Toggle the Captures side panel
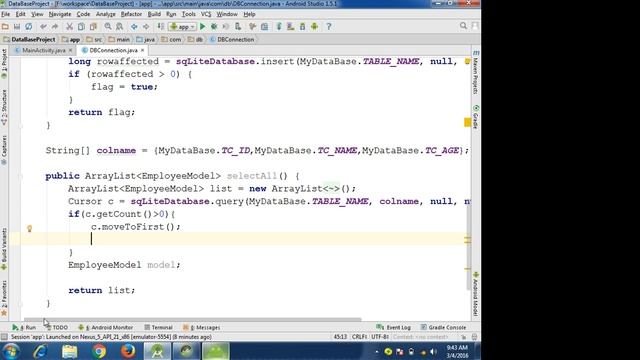Image resolution: width=640 pixels, height=360 pixels. point(4,150)
